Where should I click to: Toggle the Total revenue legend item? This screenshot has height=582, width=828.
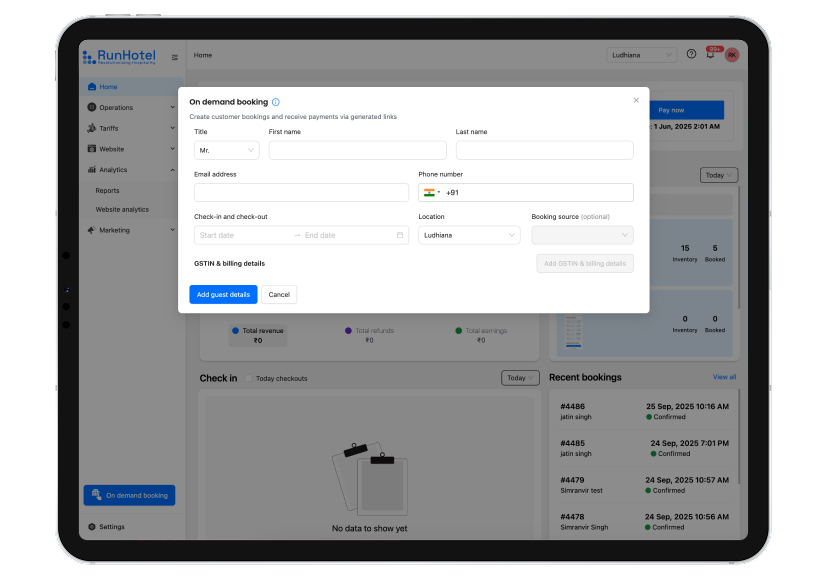258,335
